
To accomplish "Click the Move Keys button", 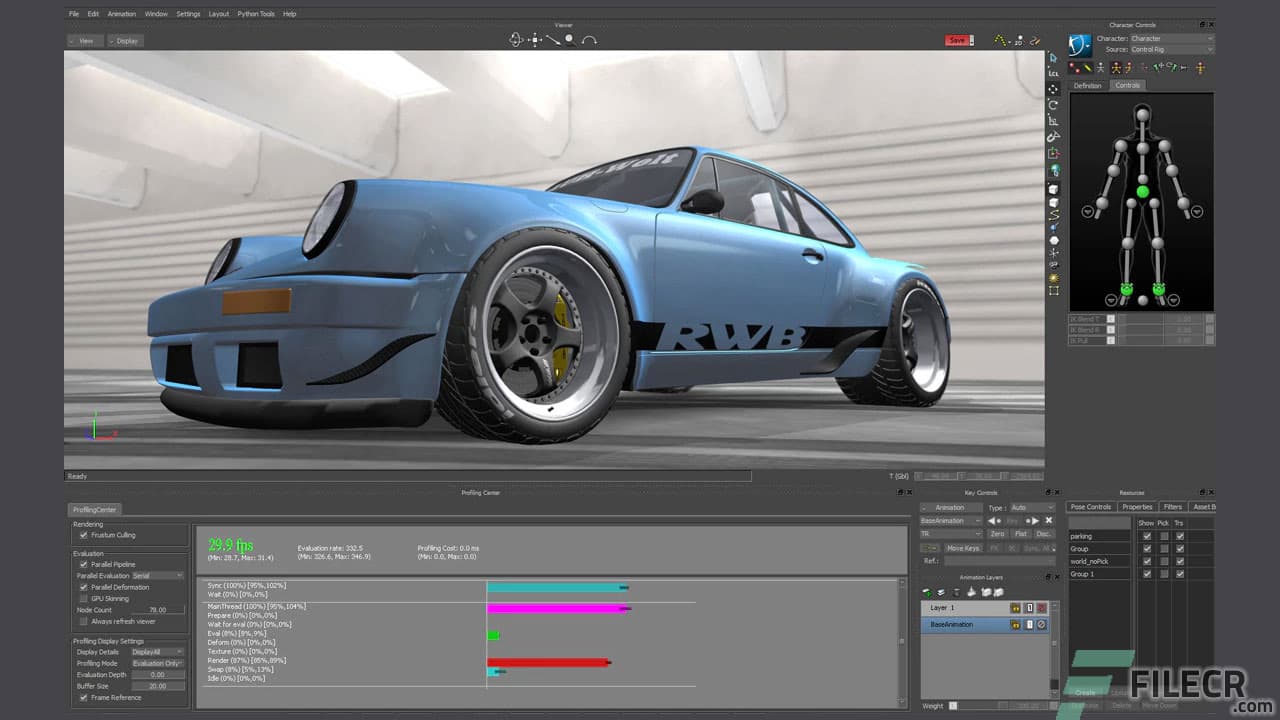I will click(x=963, y=547).
